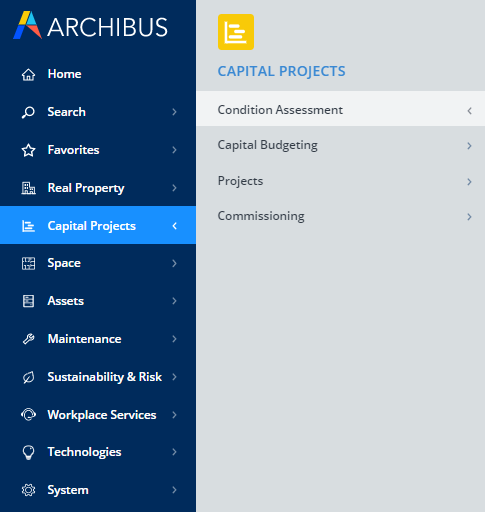Expand the Capital Budgeting chevron

pos(469,146)
